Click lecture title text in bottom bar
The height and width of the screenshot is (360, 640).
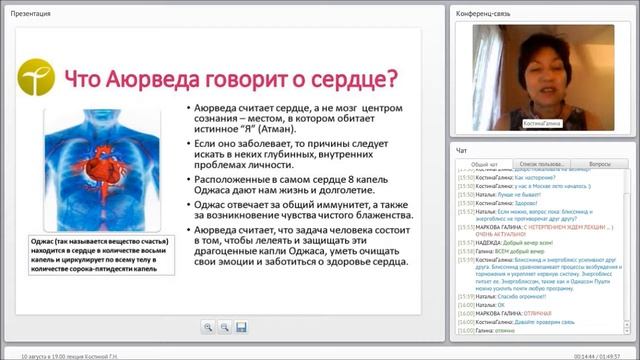pyautogui.click(x=69, y=356)
